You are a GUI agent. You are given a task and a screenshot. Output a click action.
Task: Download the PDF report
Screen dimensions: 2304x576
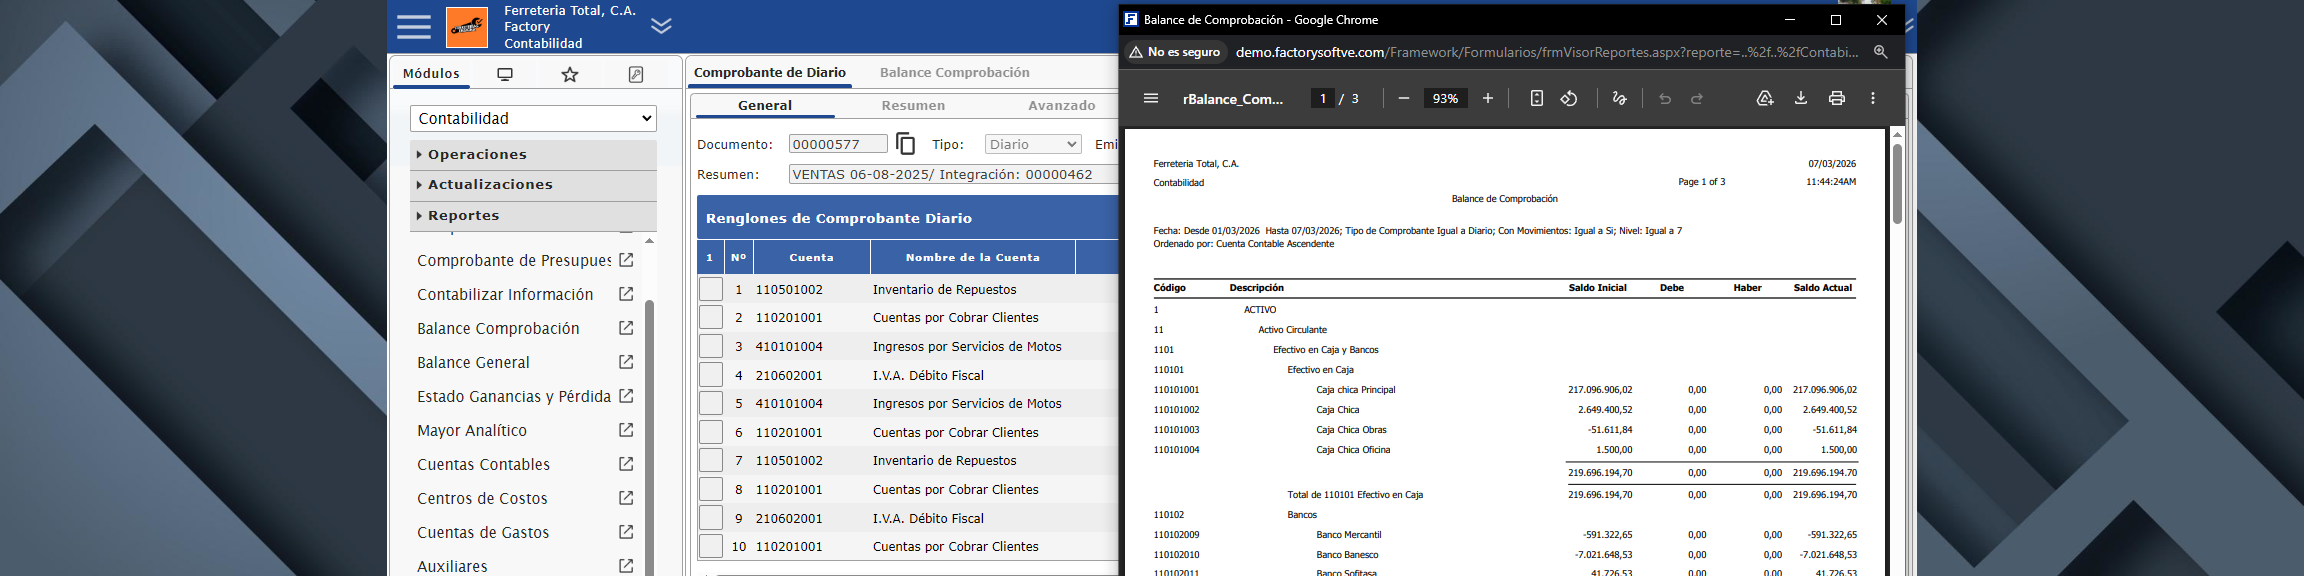(1800, 98)
